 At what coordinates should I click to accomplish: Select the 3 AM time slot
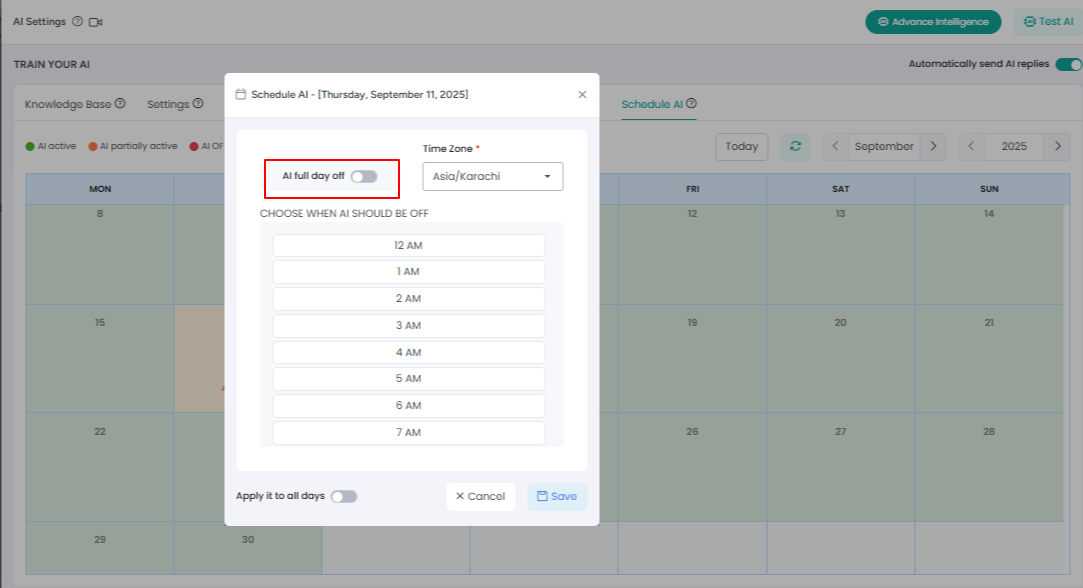409,325
